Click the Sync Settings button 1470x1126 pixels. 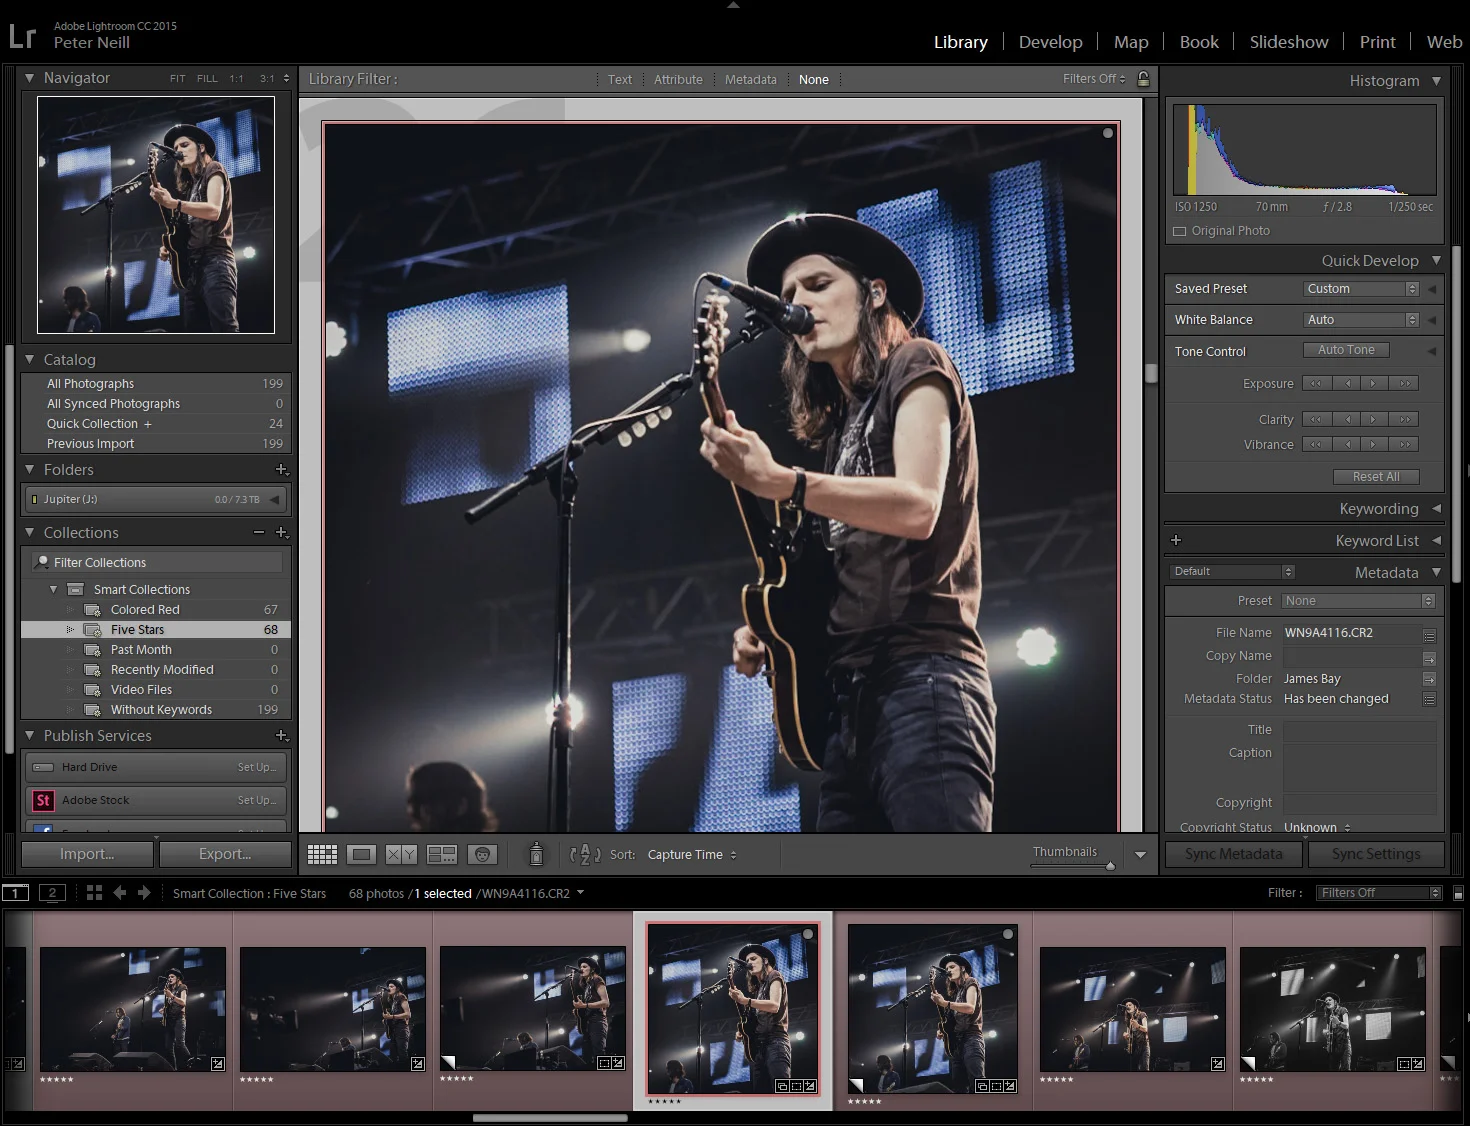(1376, 854)
